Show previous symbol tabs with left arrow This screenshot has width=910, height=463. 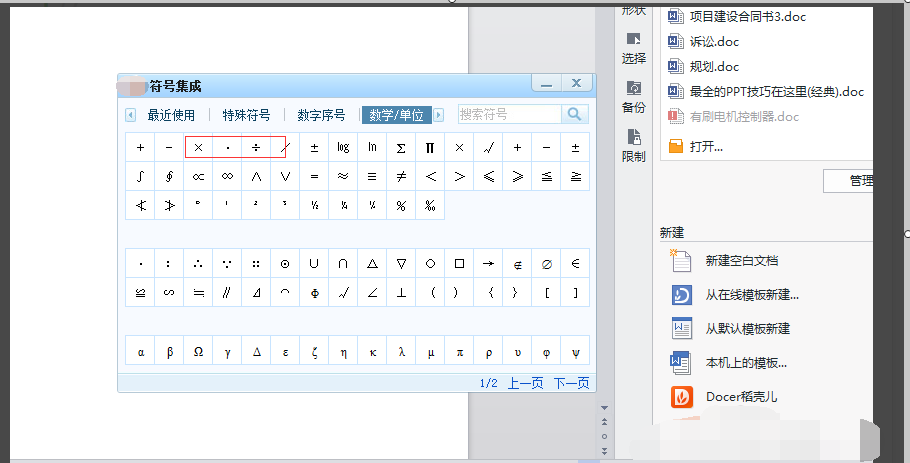point(131,115)
